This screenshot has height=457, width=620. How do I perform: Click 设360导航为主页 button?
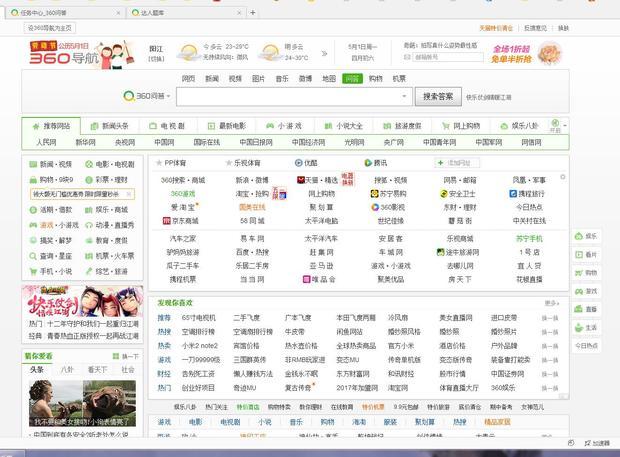pos(50,28)
